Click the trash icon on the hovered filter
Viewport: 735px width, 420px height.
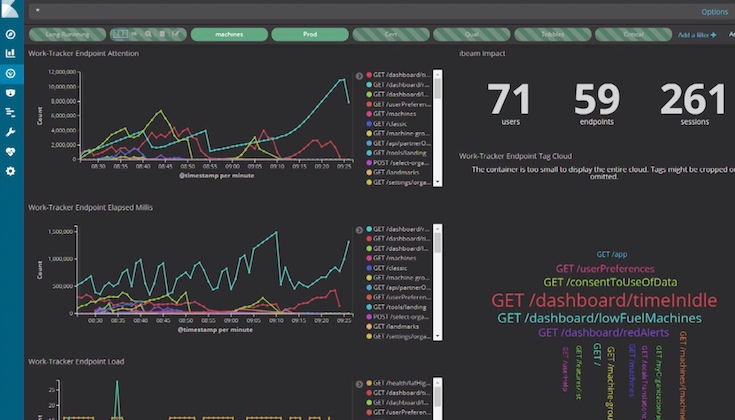162,34
